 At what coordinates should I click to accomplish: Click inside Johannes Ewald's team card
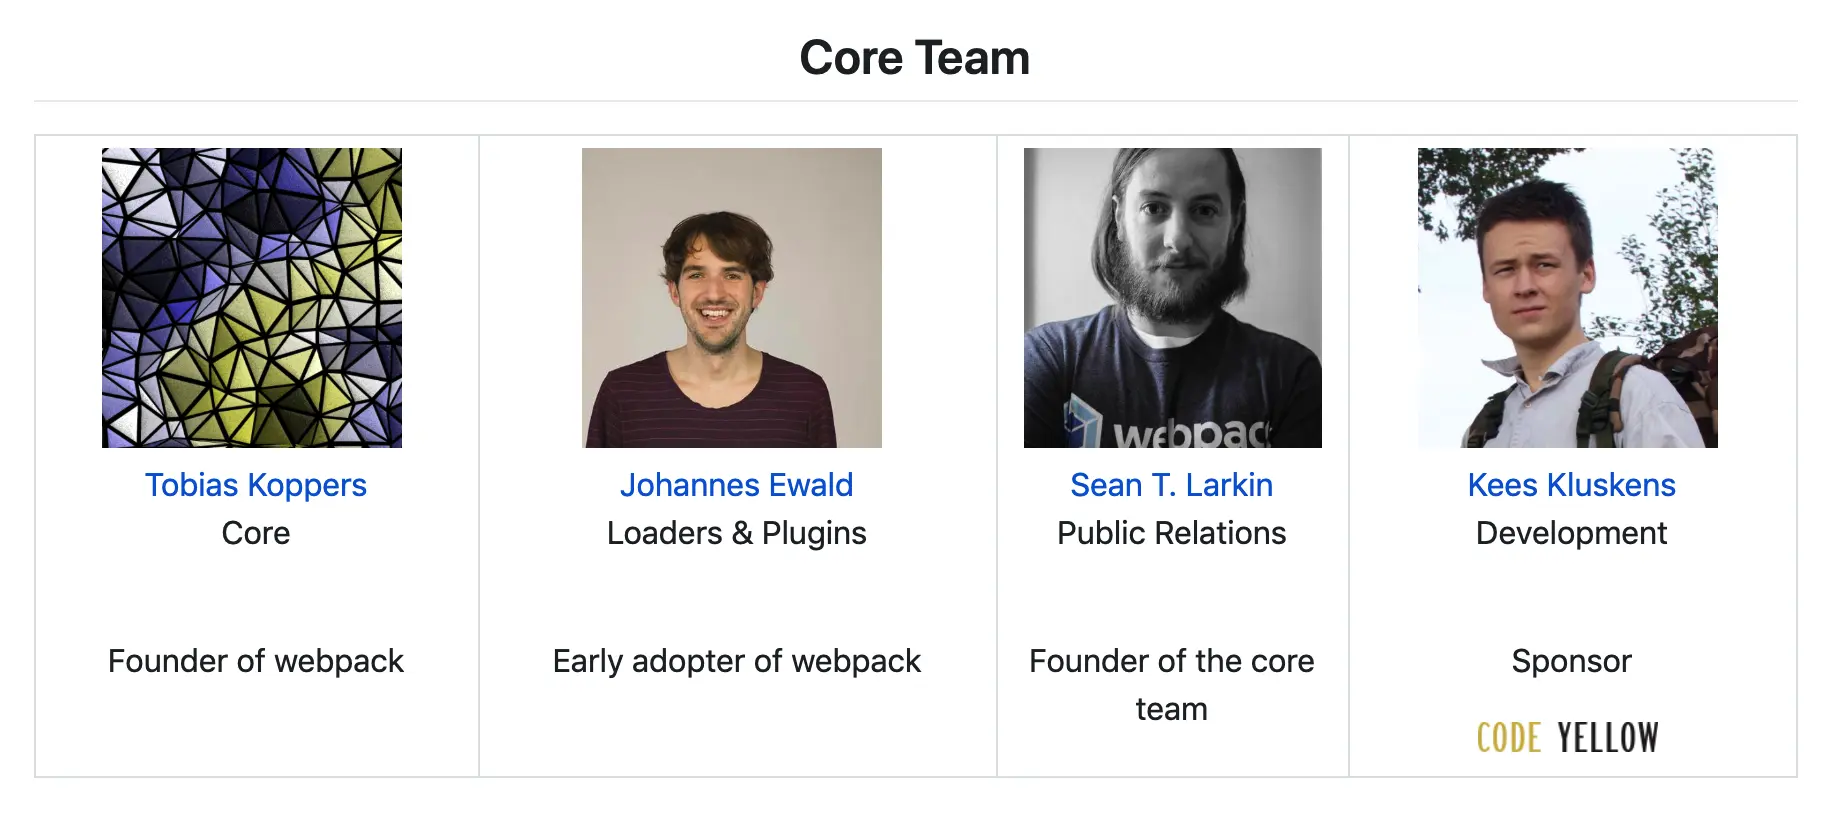click(737, 600)
